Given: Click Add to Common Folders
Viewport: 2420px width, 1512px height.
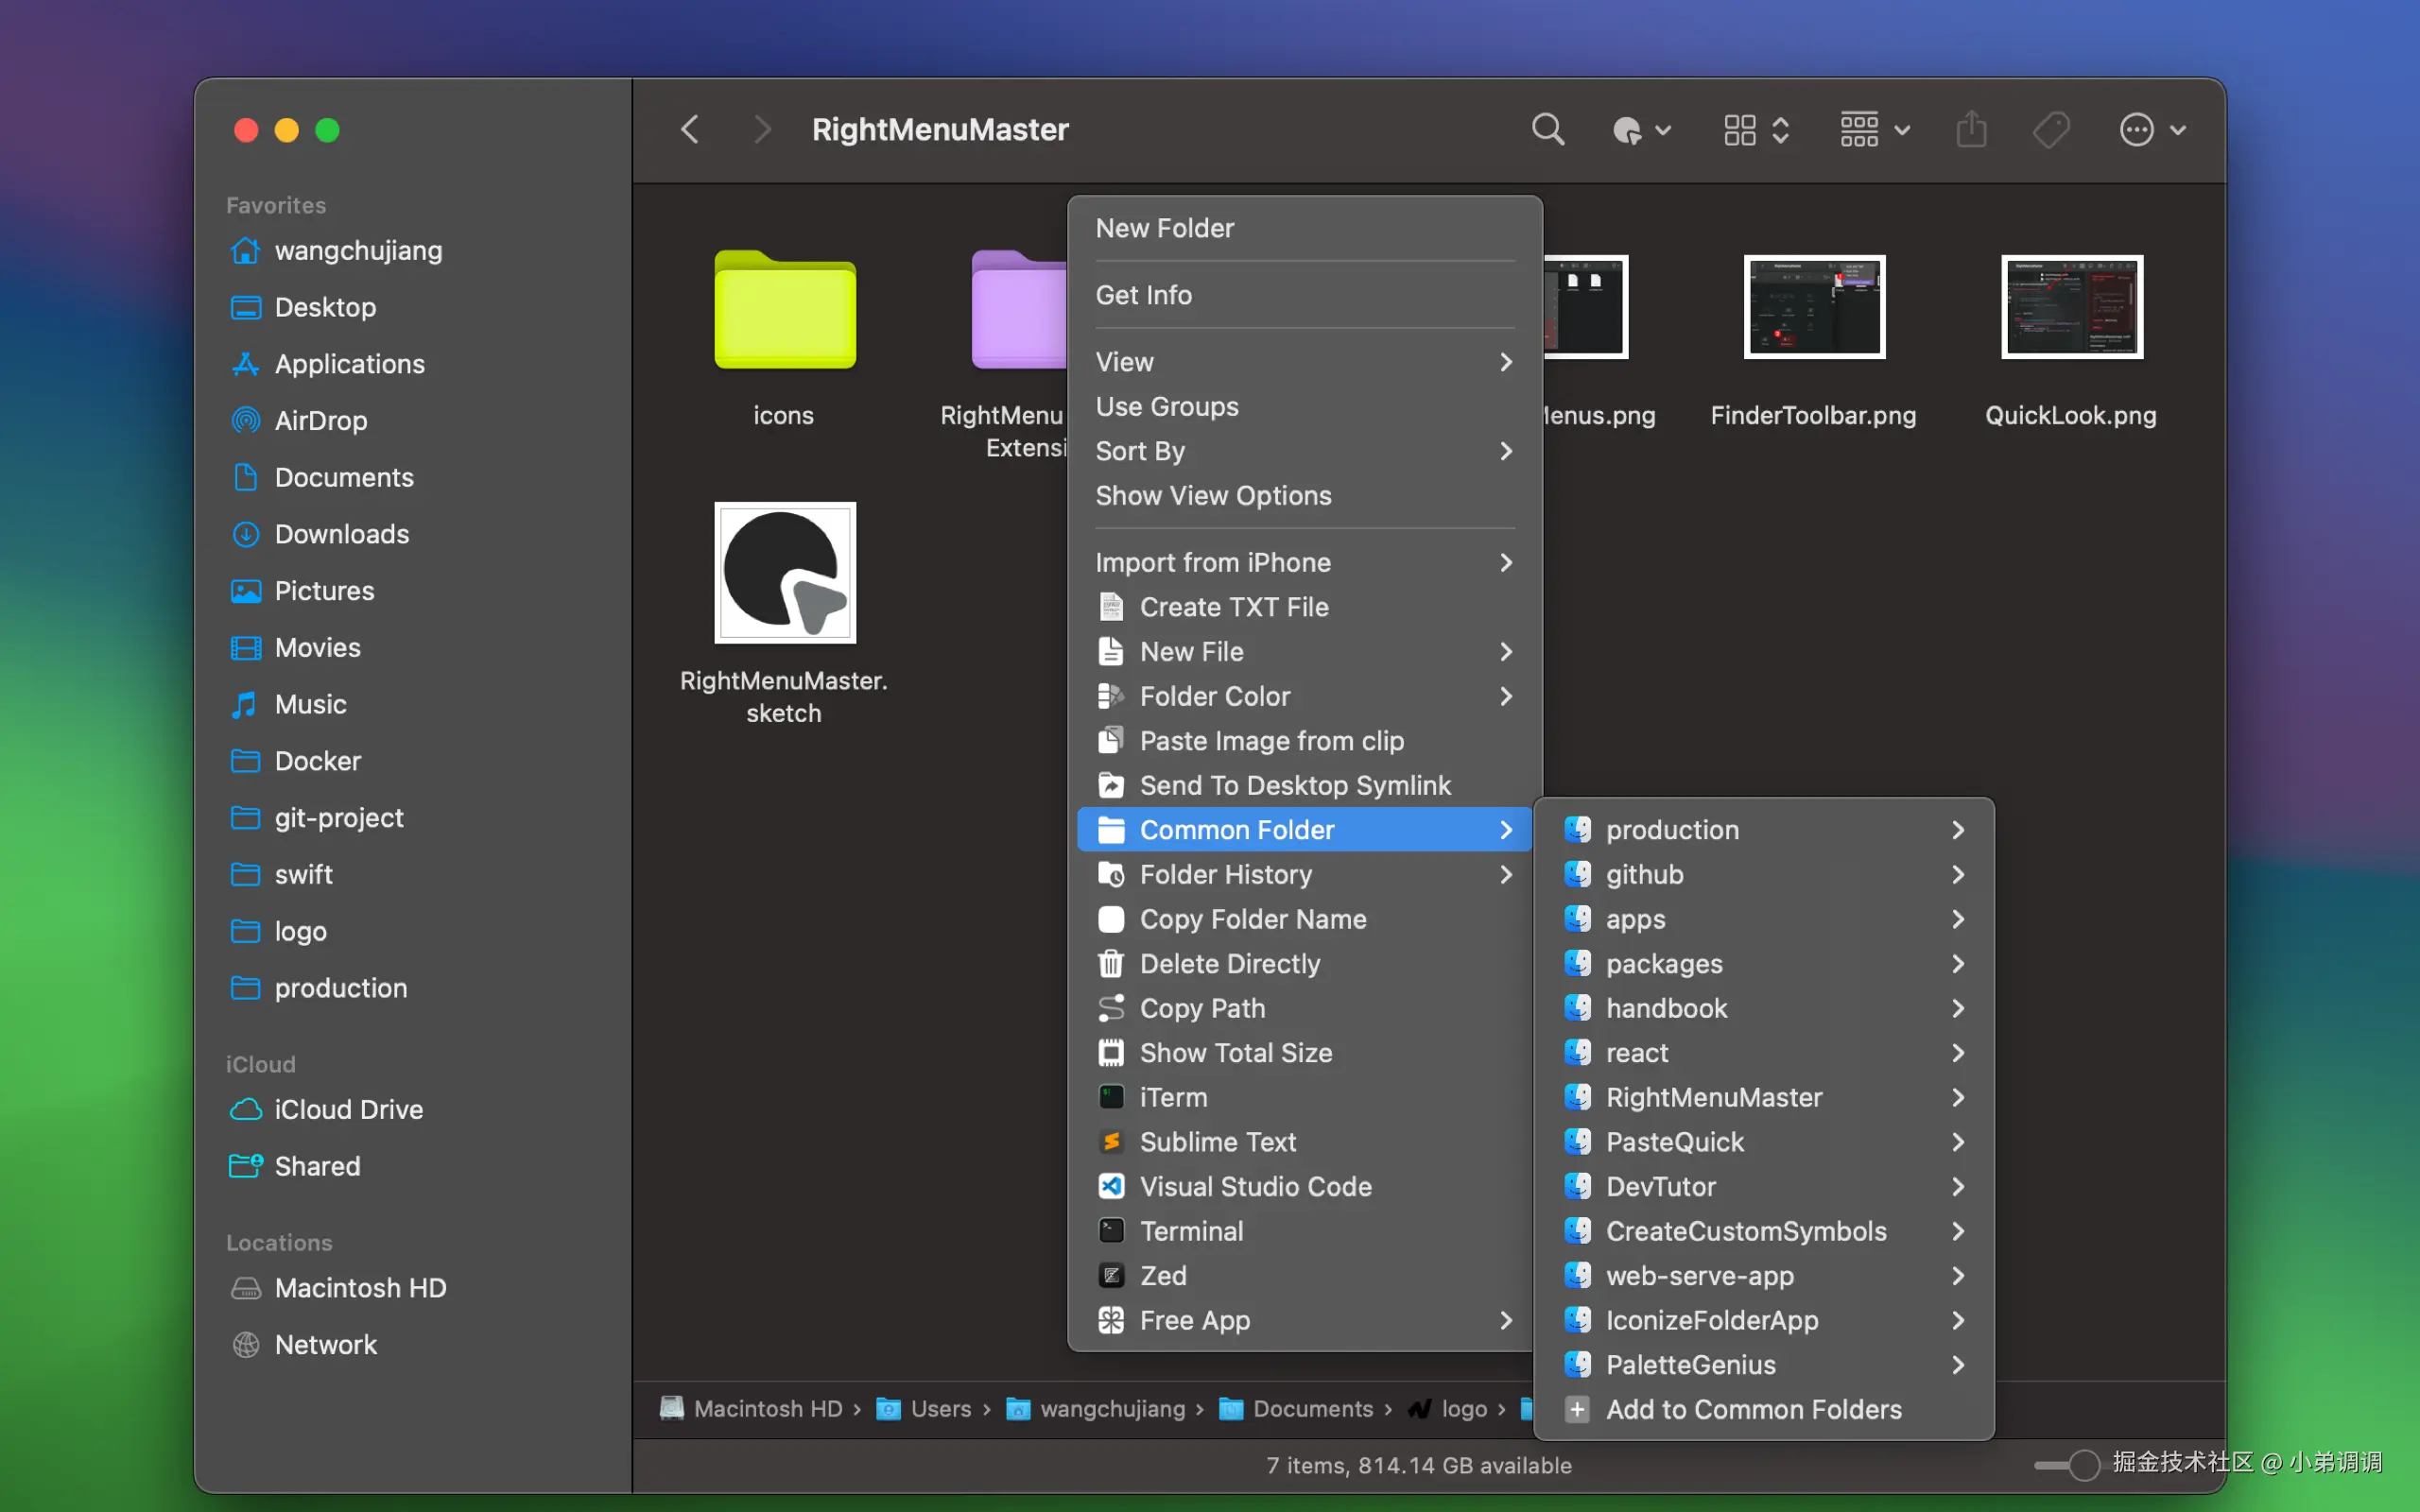Looking at the screenshot, I should 1753,1409.
